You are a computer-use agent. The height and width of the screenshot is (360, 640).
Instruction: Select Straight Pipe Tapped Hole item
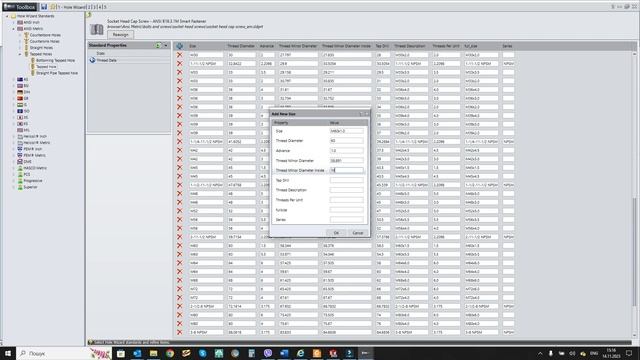point(57,73)
